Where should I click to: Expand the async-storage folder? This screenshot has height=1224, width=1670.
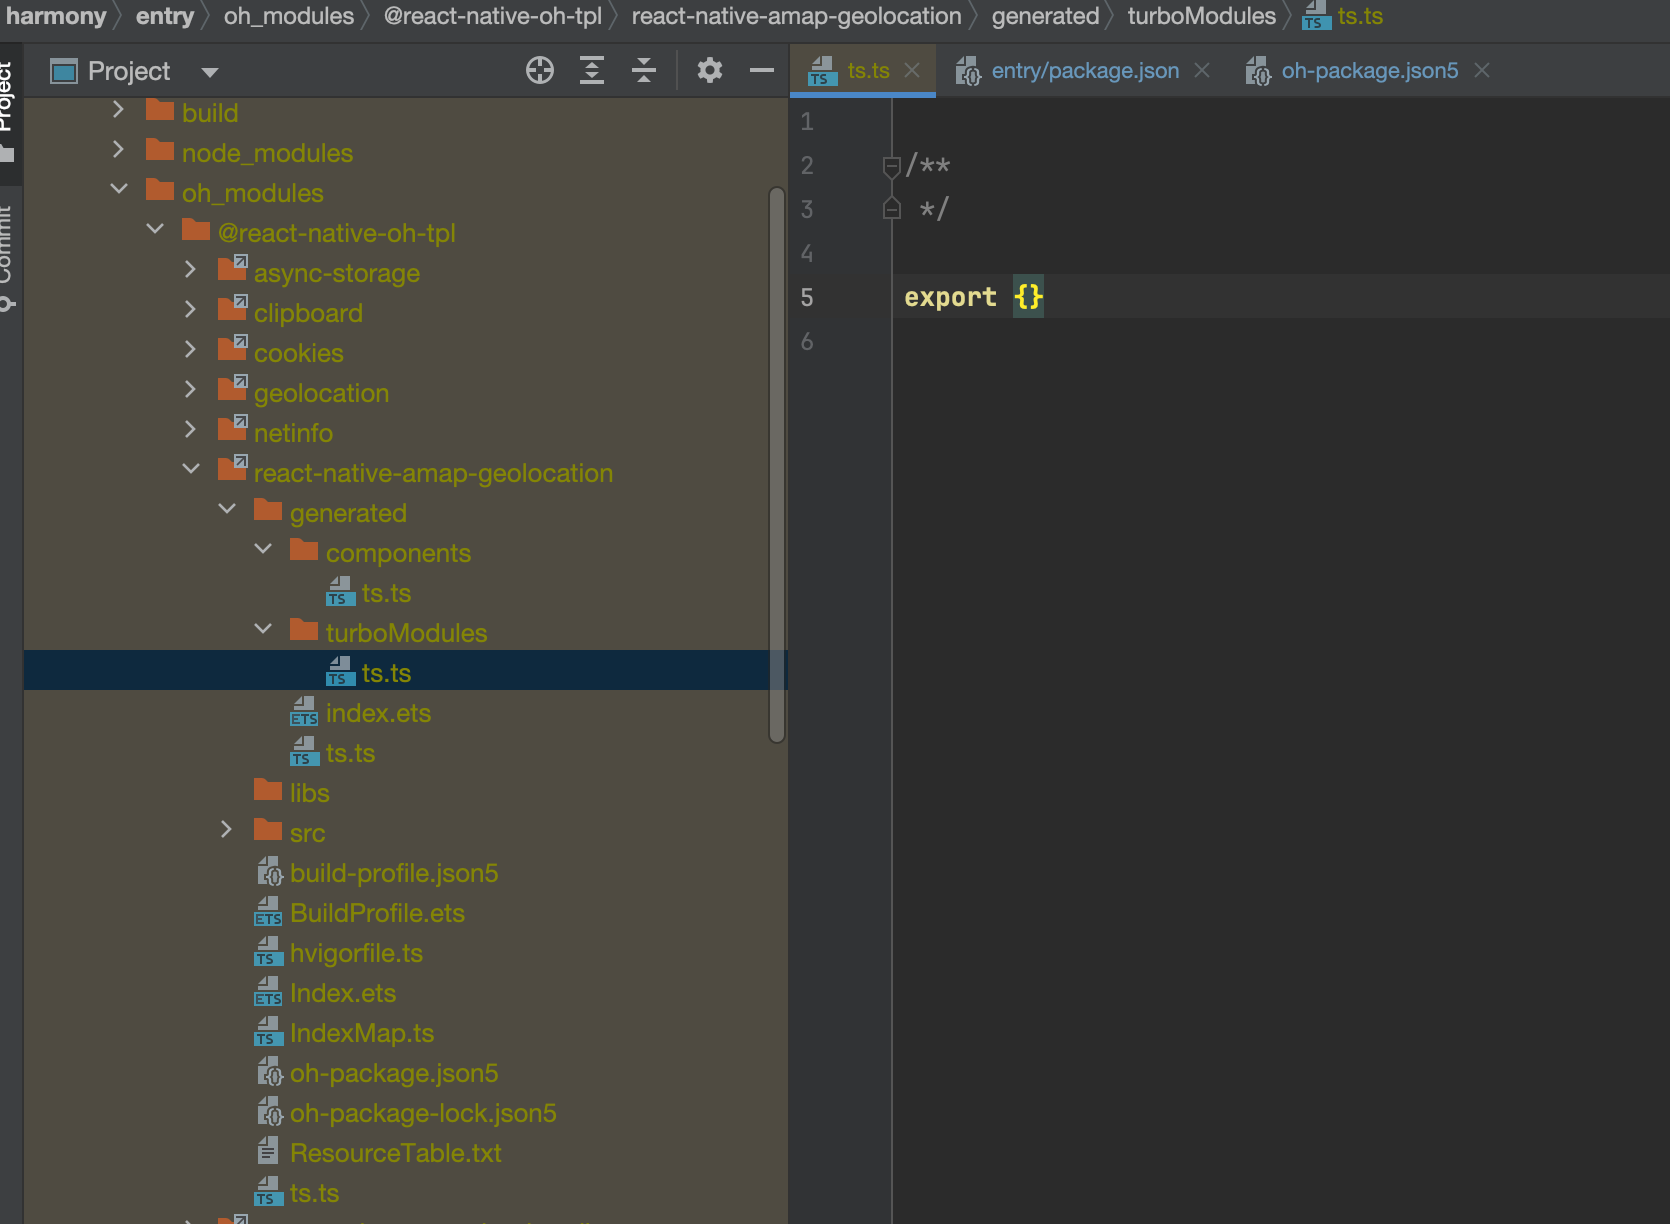pyautogui.click(x=190, y=269)
